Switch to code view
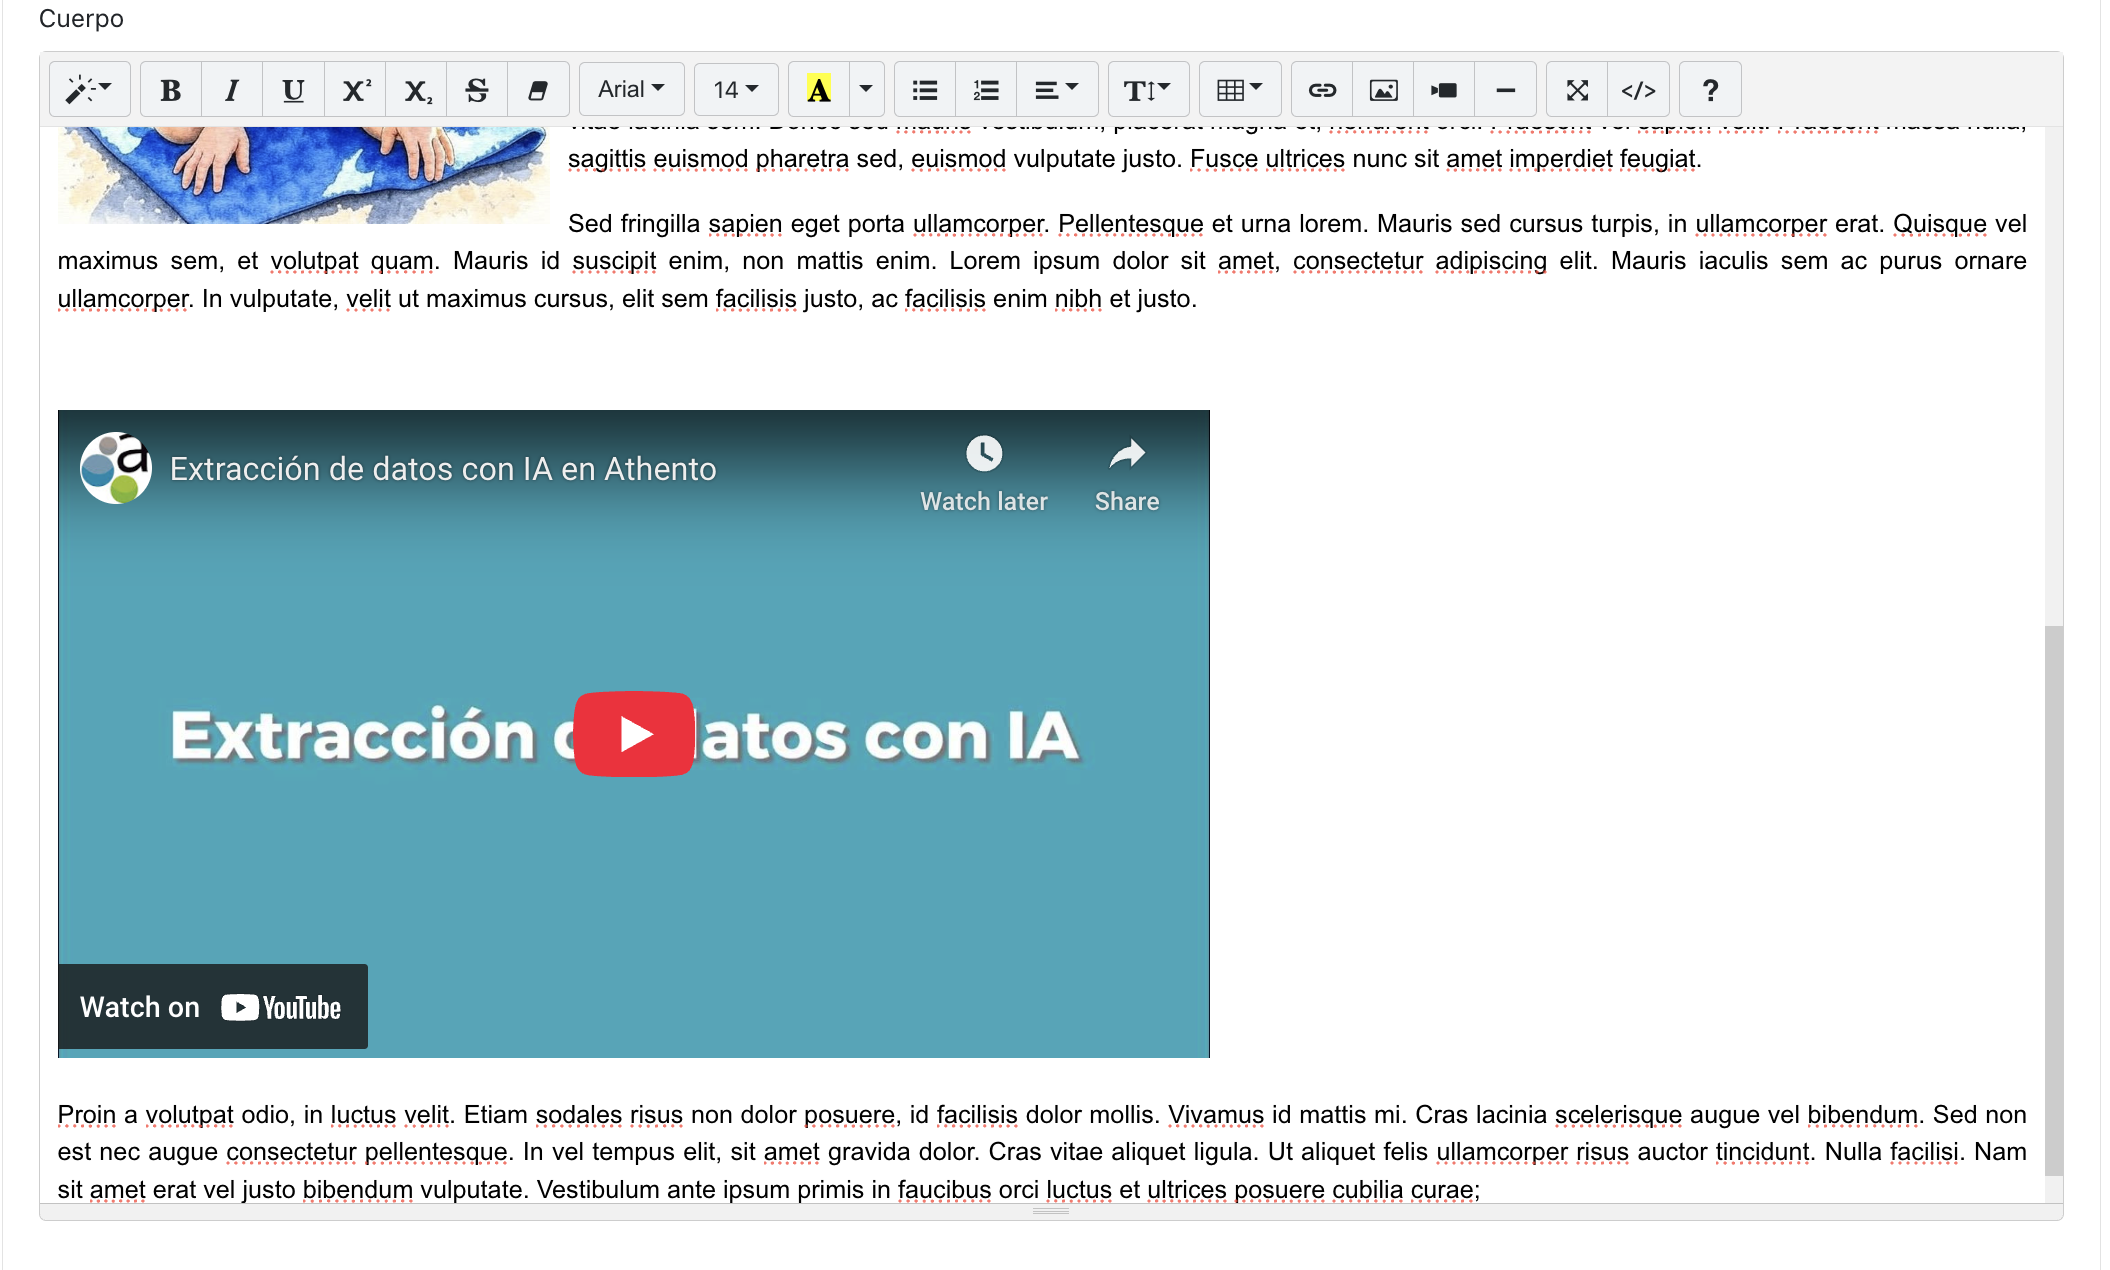The image size is (2110, 1270). (x=1638, y=90)
